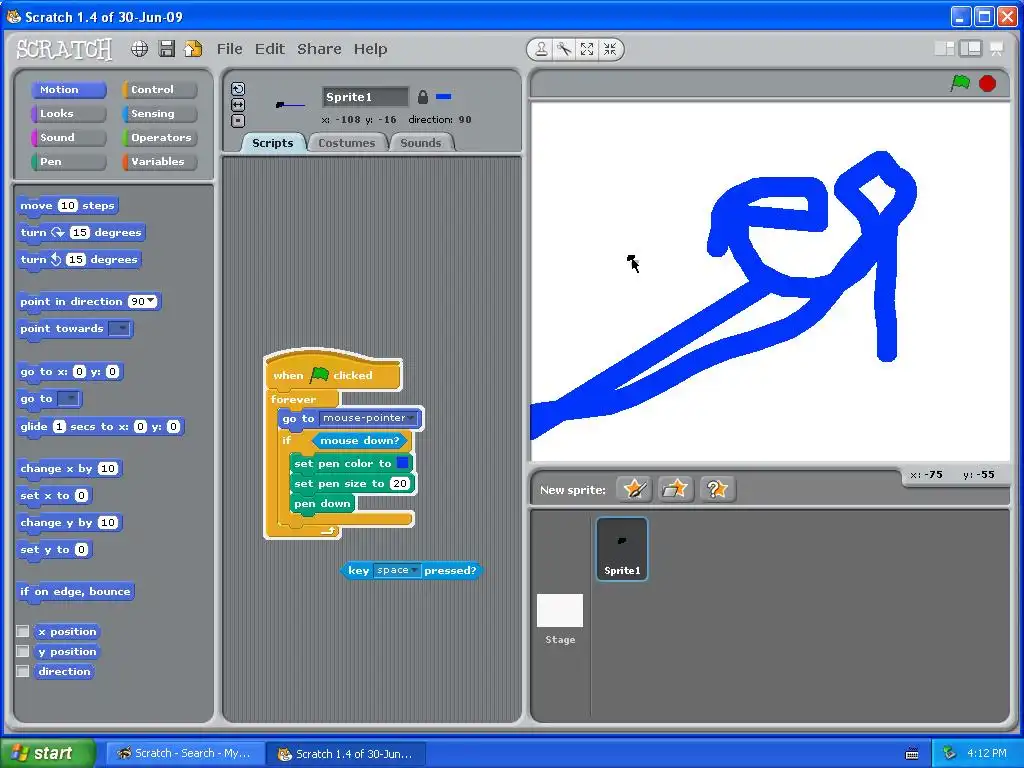Switch to the Sounds tab

click(421, 143)
